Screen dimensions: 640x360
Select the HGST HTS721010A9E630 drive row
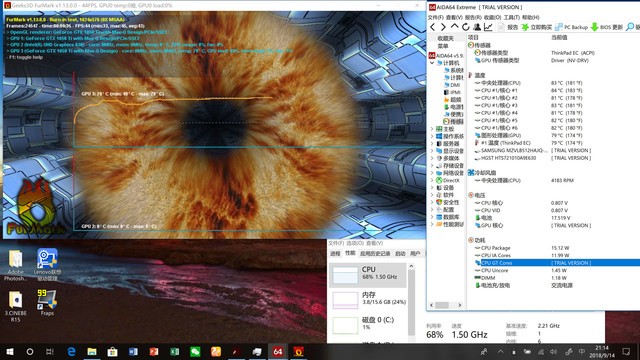tap(553, 158)
